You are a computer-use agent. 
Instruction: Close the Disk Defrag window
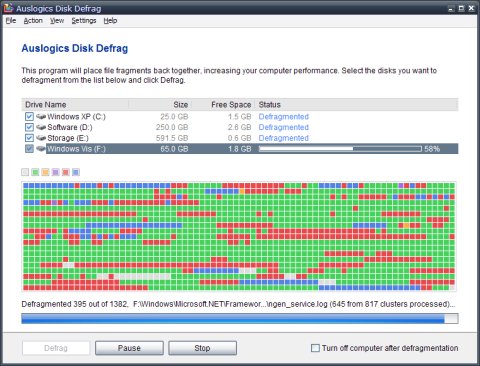[471, 8]
